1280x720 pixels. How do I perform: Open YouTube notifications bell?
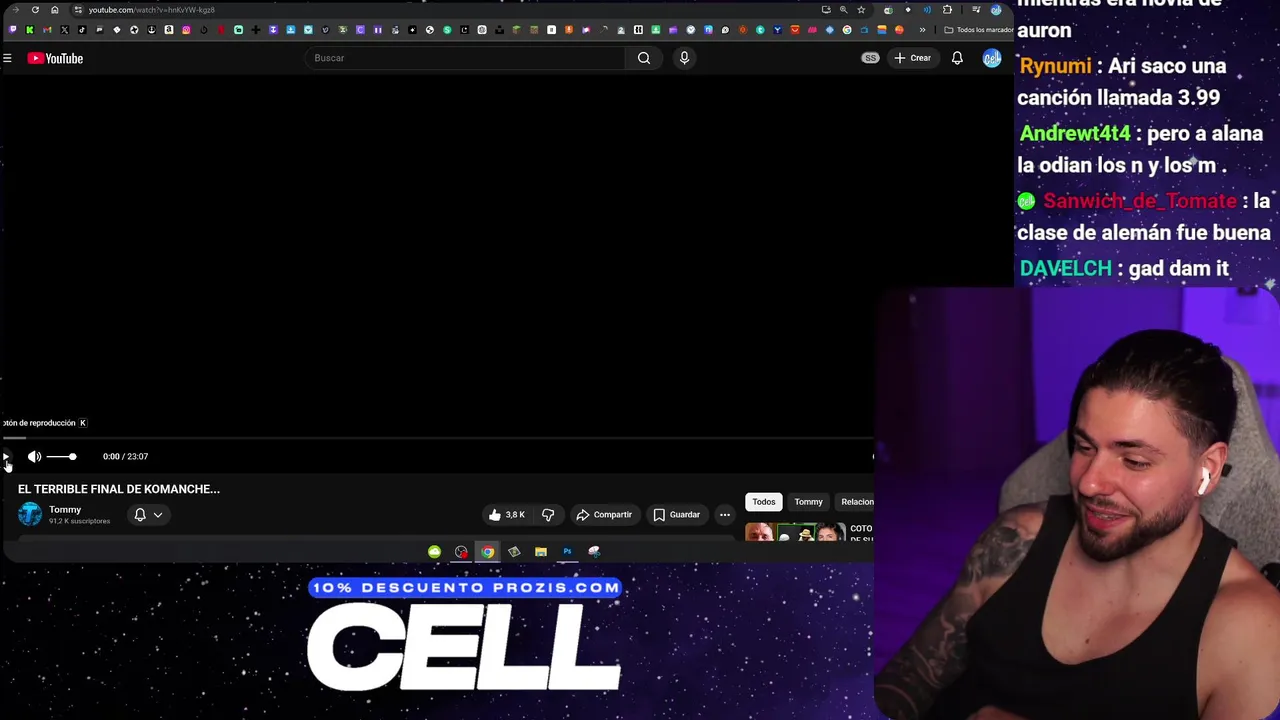coord(957,58)
